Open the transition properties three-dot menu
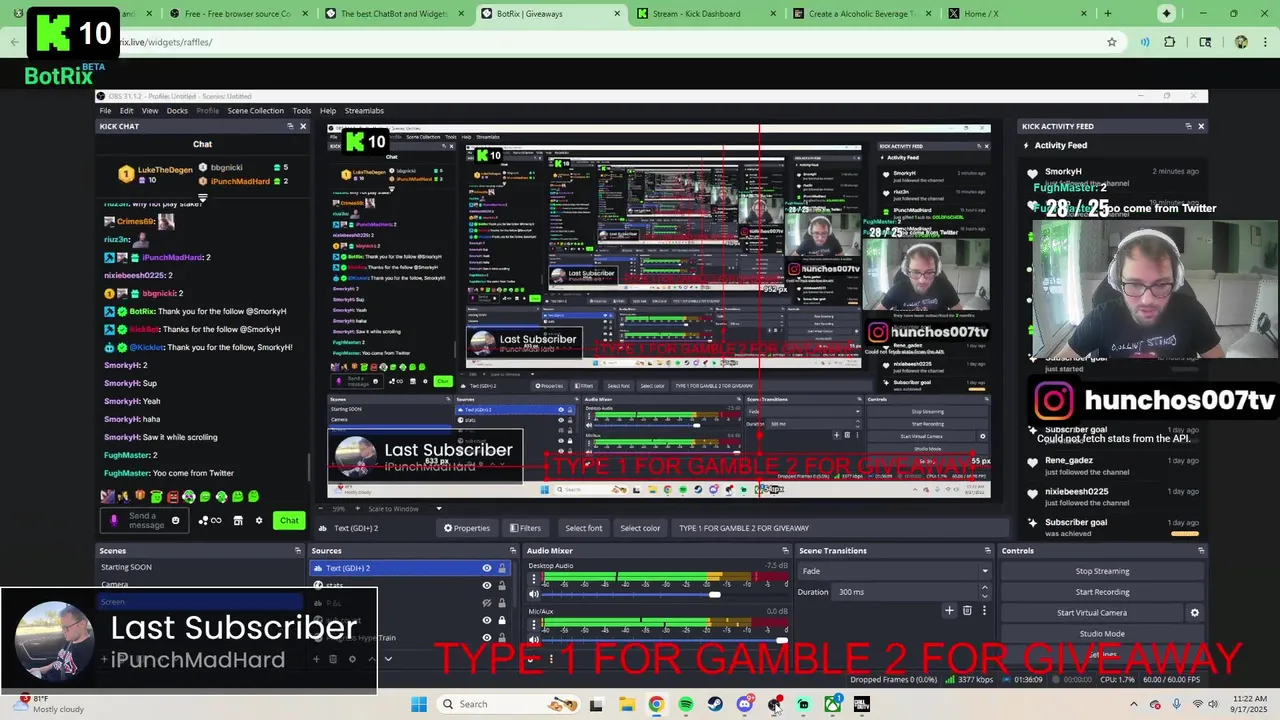This screenshot has height=720, width=1280. point(984,610)
